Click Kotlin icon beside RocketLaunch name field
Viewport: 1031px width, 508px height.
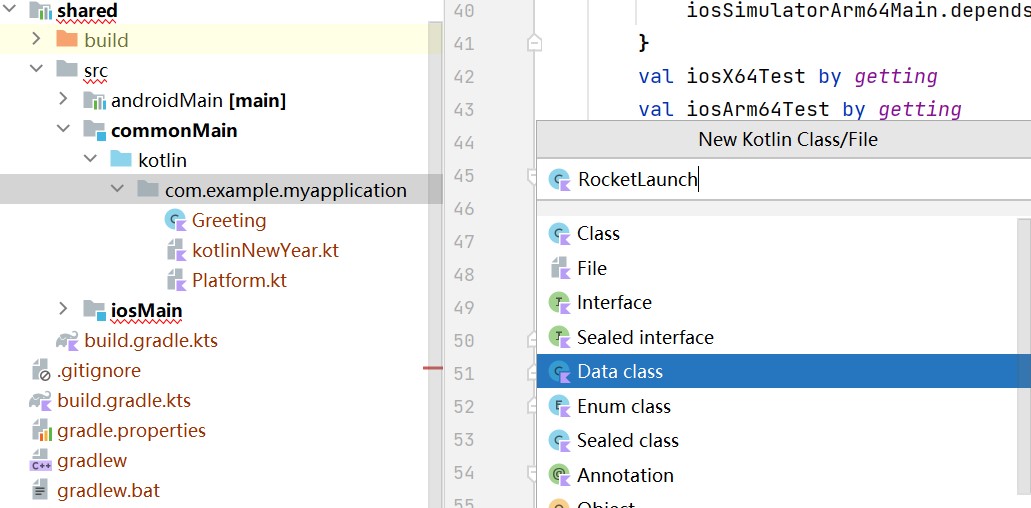[x=559, y=179]
